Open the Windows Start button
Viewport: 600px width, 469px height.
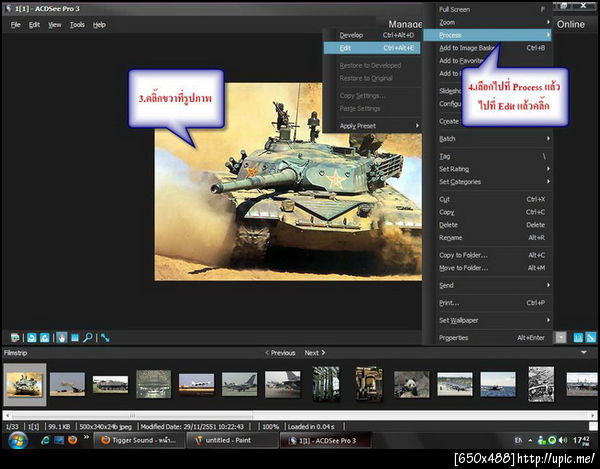click(x=17, y=440)
